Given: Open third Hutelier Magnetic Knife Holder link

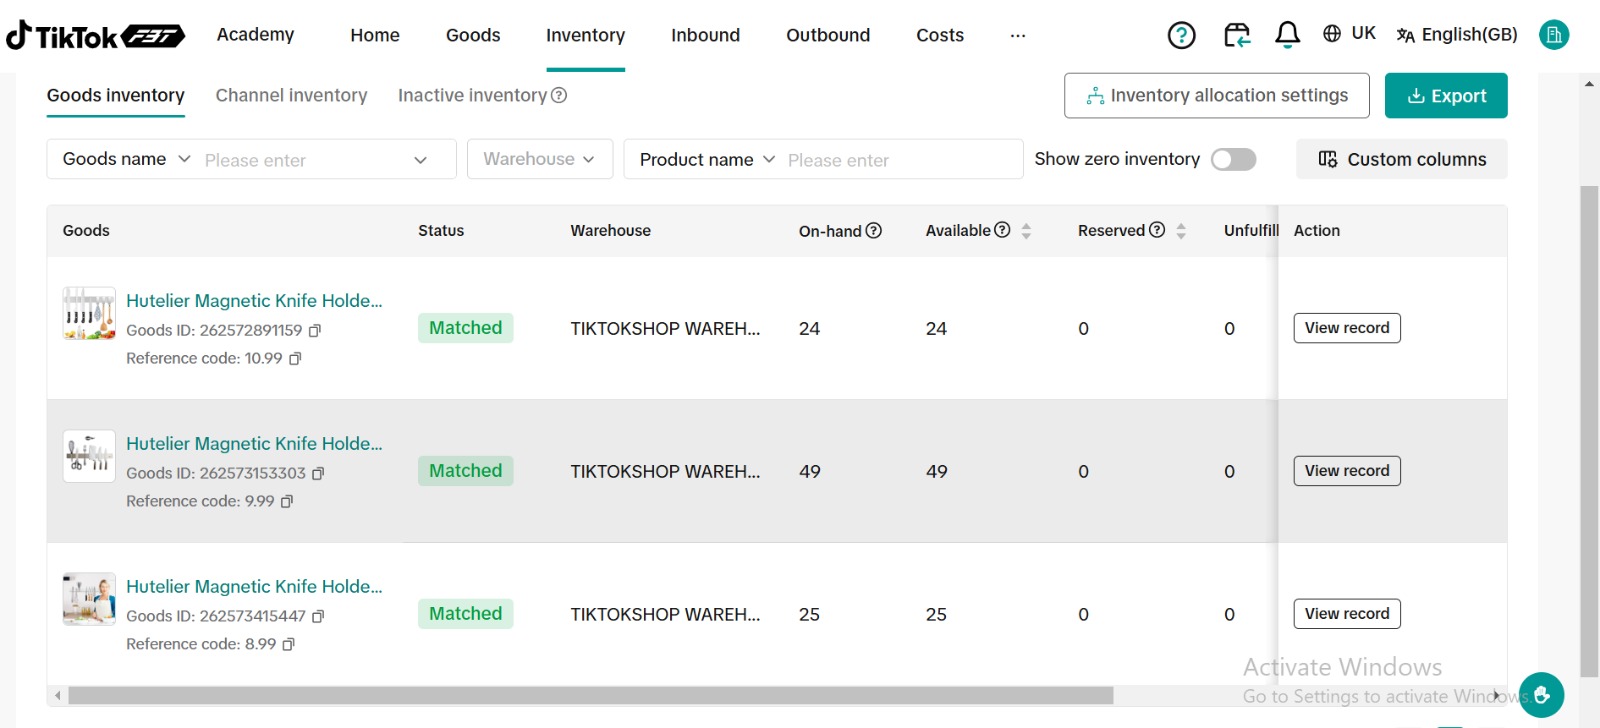Looking at the screenshot, I should pos(254,586).
